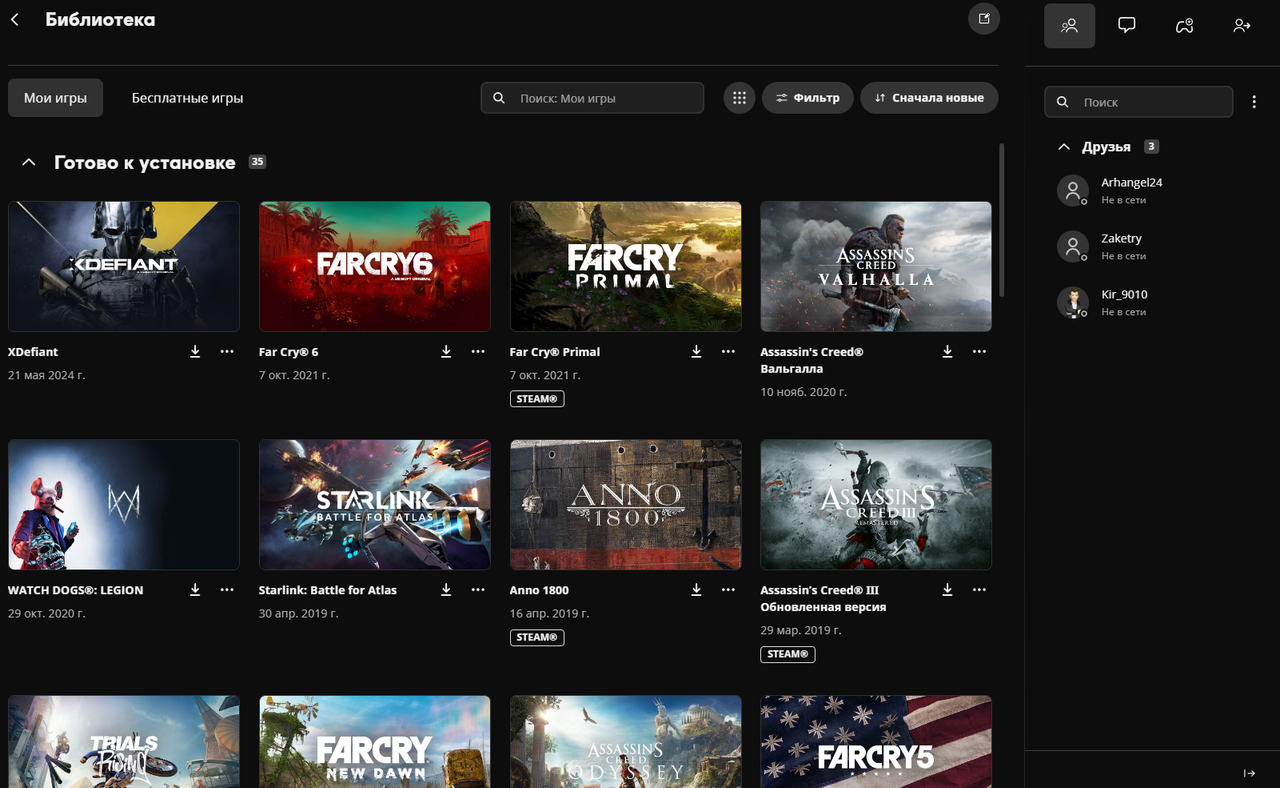Open the friends list panel icon
Screen dimensions: 1280x788
click(1070, 26)
